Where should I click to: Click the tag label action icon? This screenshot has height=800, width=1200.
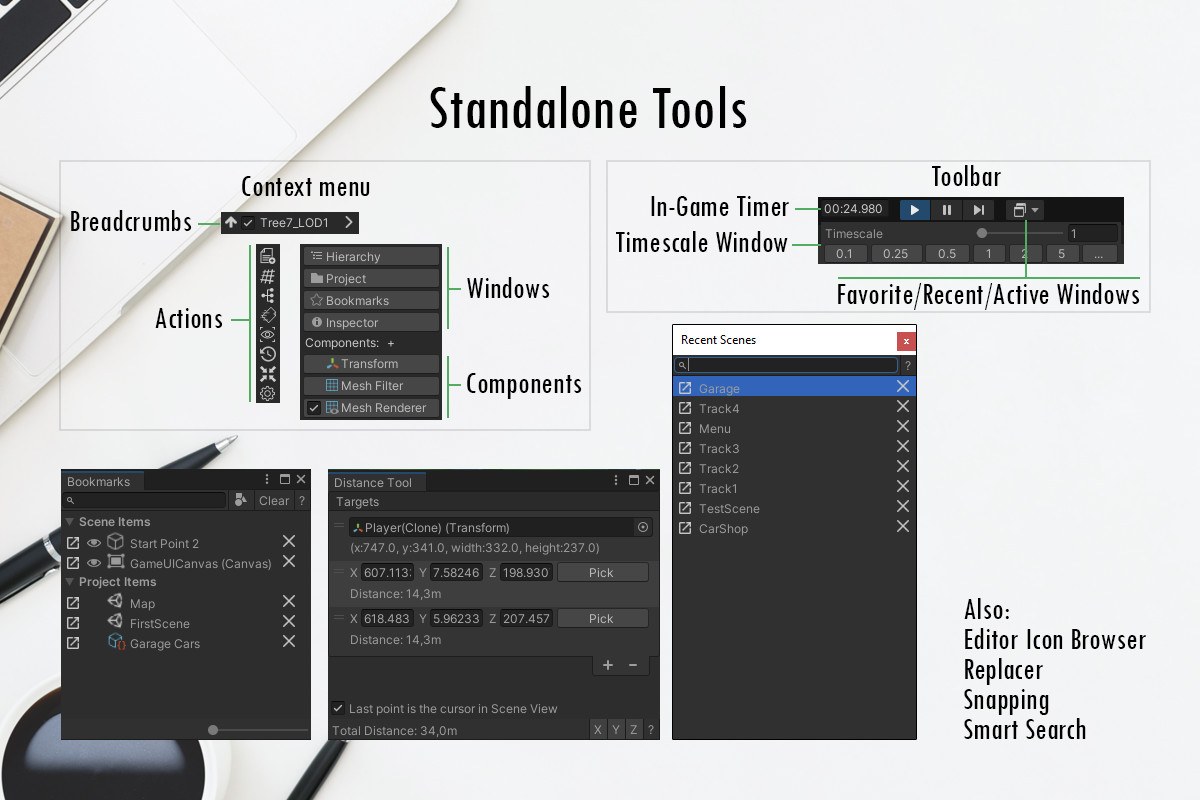(267, 315)
